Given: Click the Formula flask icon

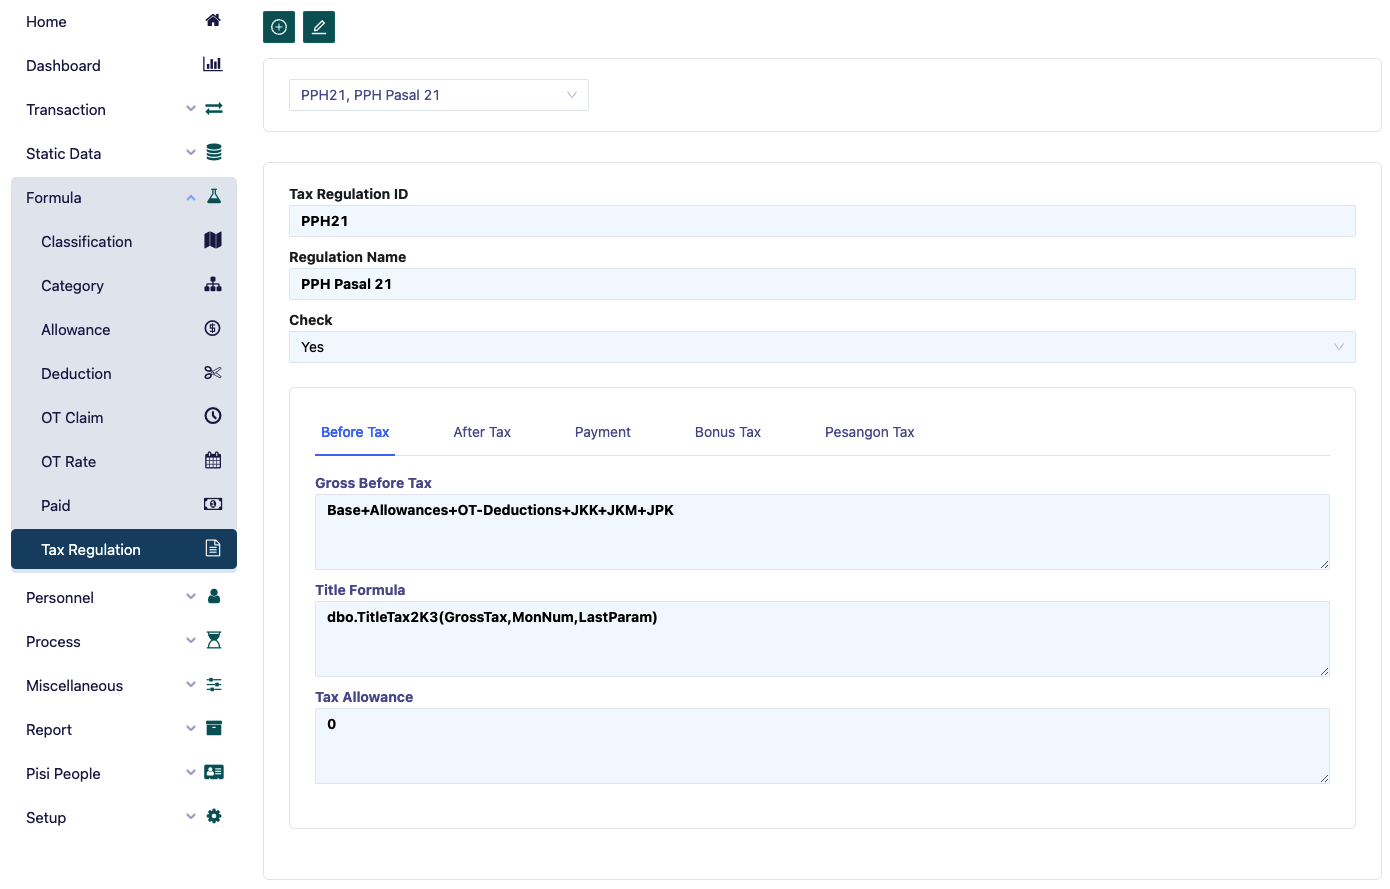Looking at the screenshot, I should point(213,196).
